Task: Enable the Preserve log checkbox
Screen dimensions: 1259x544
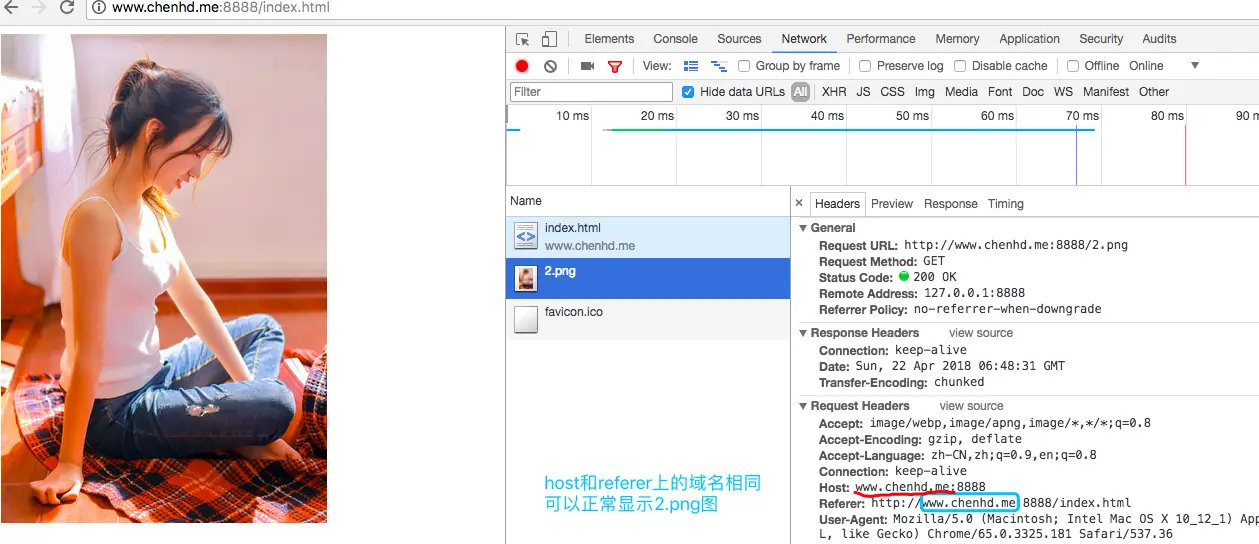Action: click(x=865, y=66)
